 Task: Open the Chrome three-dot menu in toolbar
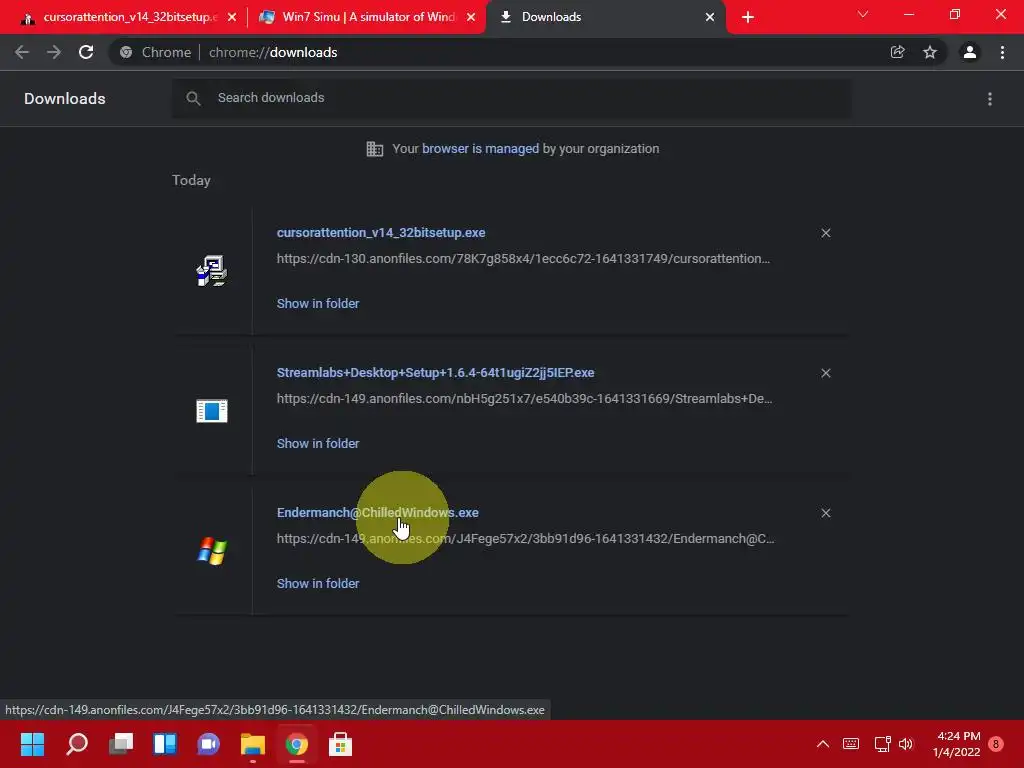(1002, 52)
